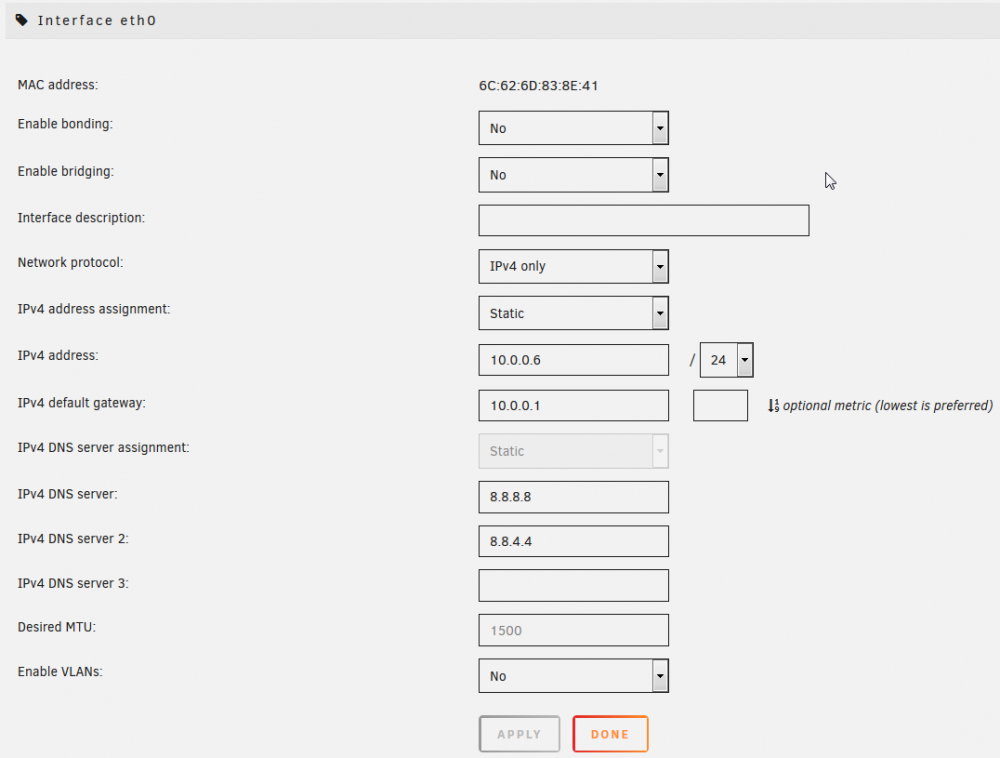Click the Apply button

click(519, 734)
